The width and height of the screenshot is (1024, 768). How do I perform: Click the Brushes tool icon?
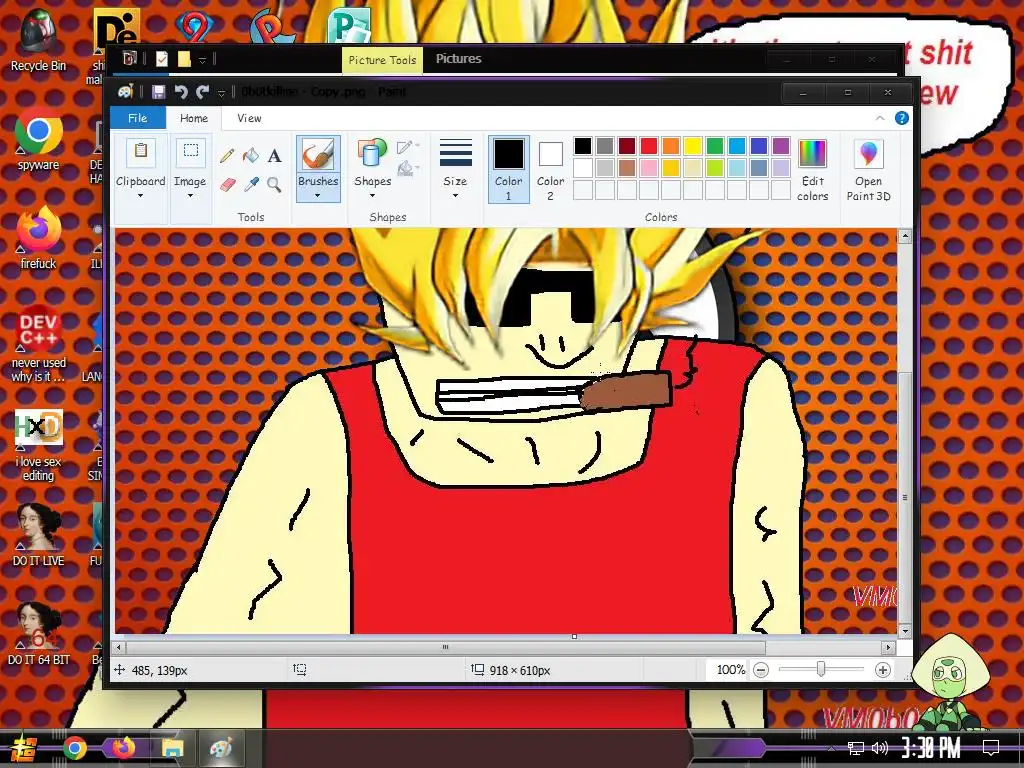point(318,155)
